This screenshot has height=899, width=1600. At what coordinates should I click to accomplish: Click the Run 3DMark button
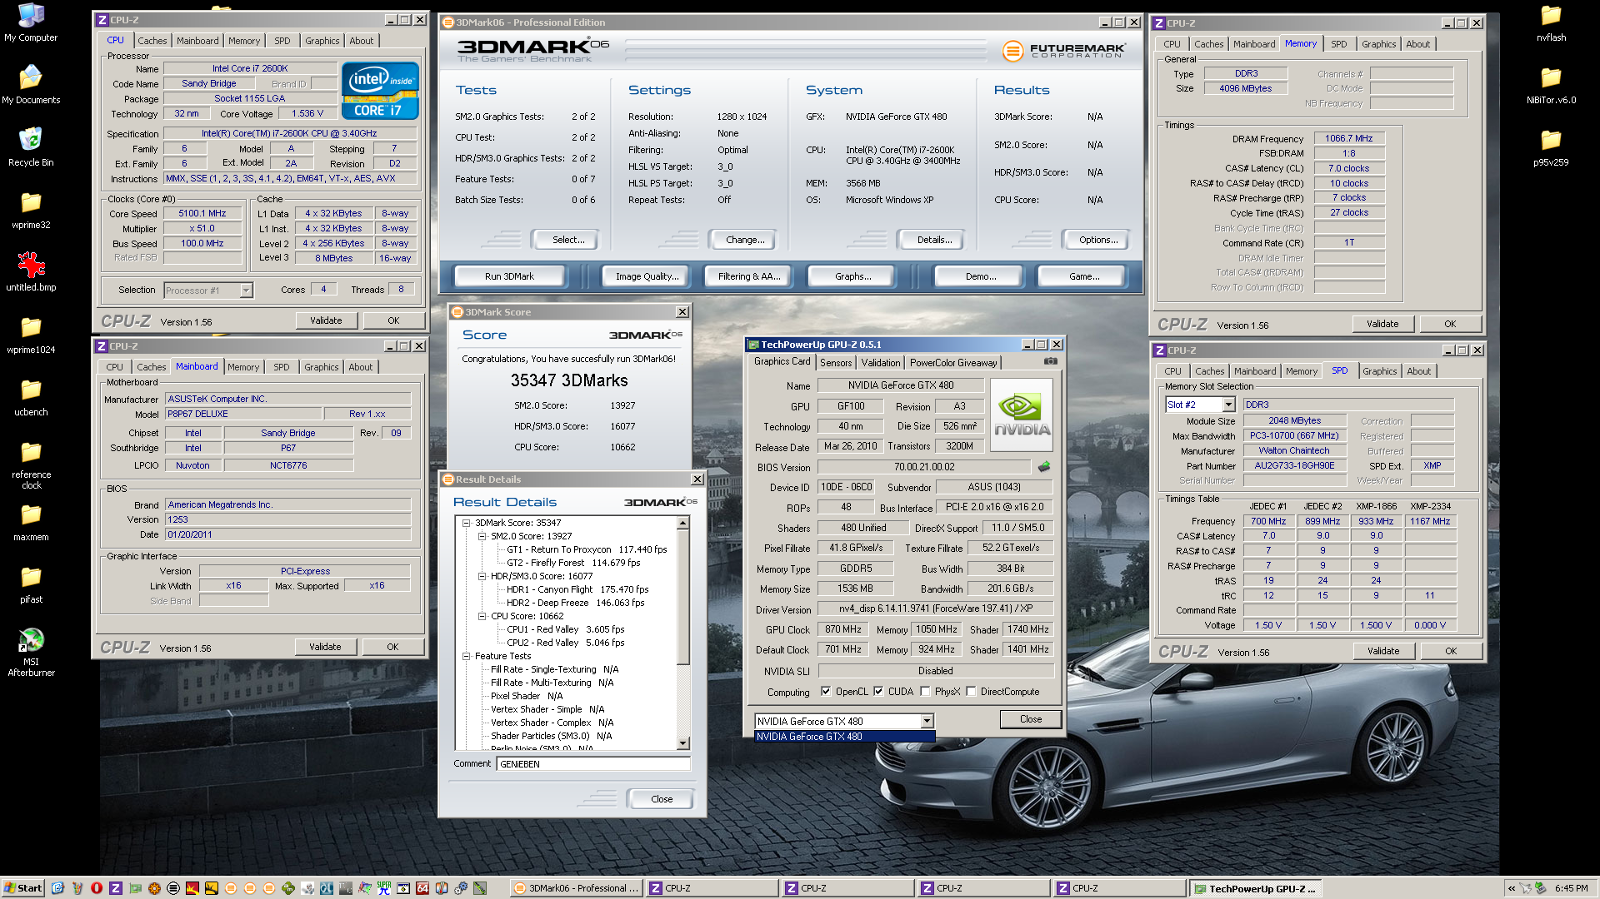tap(510, 277)
